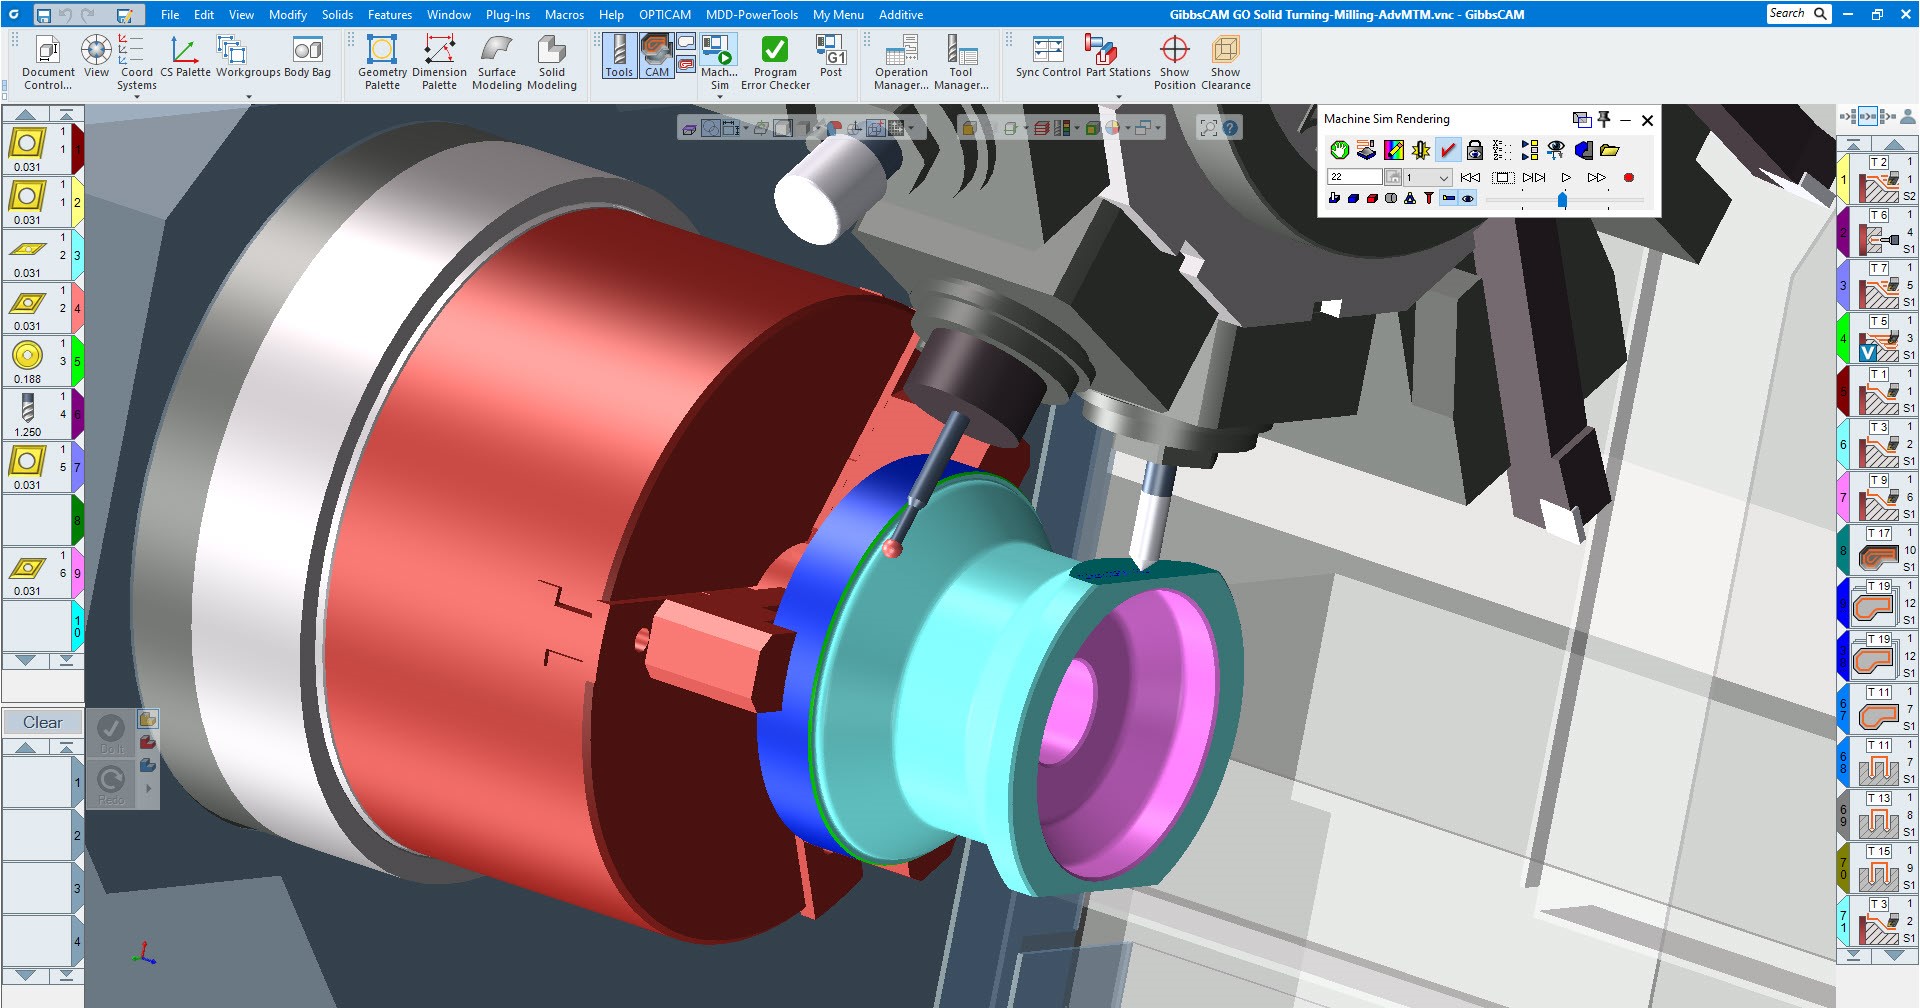Open the Plug-Ins menu
1920x1008 pixels.
(x=507, y=15)
